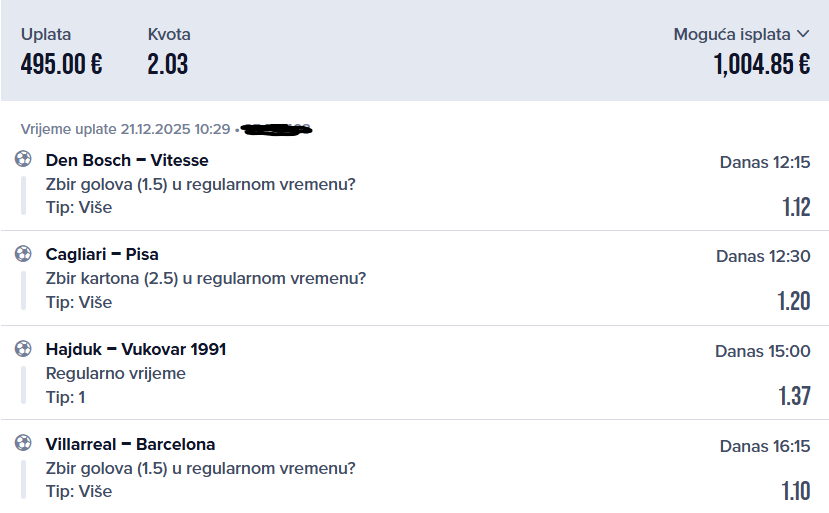Click soccer ball icon beside Hajduk – Vukovar 1991
Image resolution: width=829 pixels, height=513 pixels.
coord(23,349)
